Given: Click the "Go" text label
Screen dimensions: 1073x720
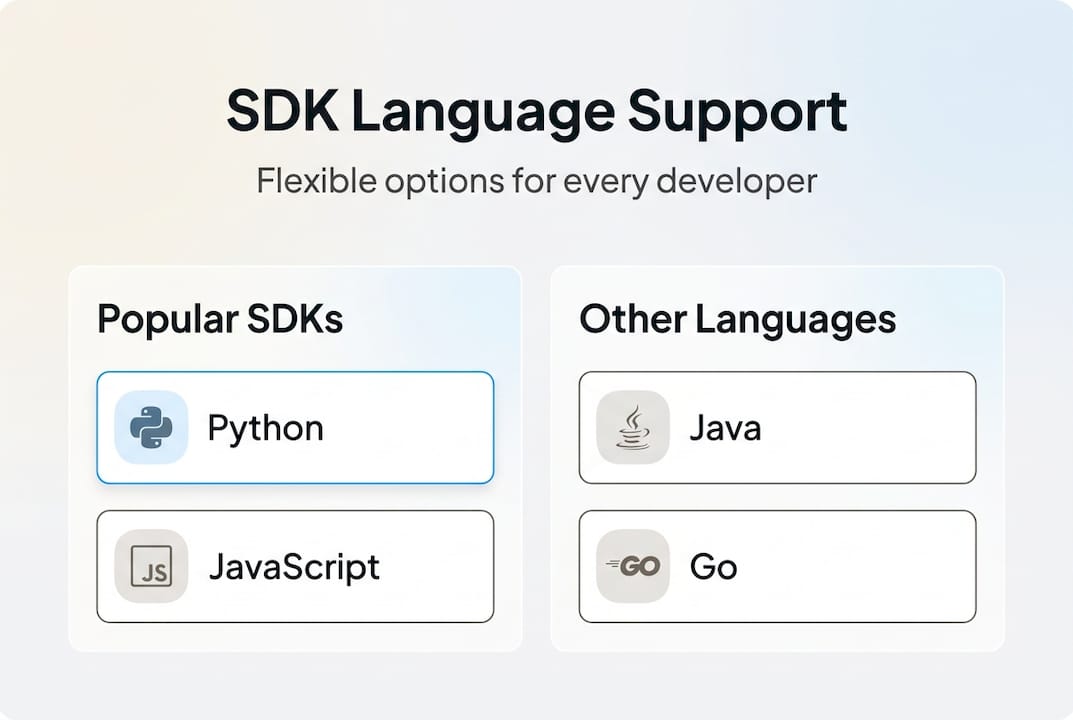Looking at the screenshot, I should [713, 567].
